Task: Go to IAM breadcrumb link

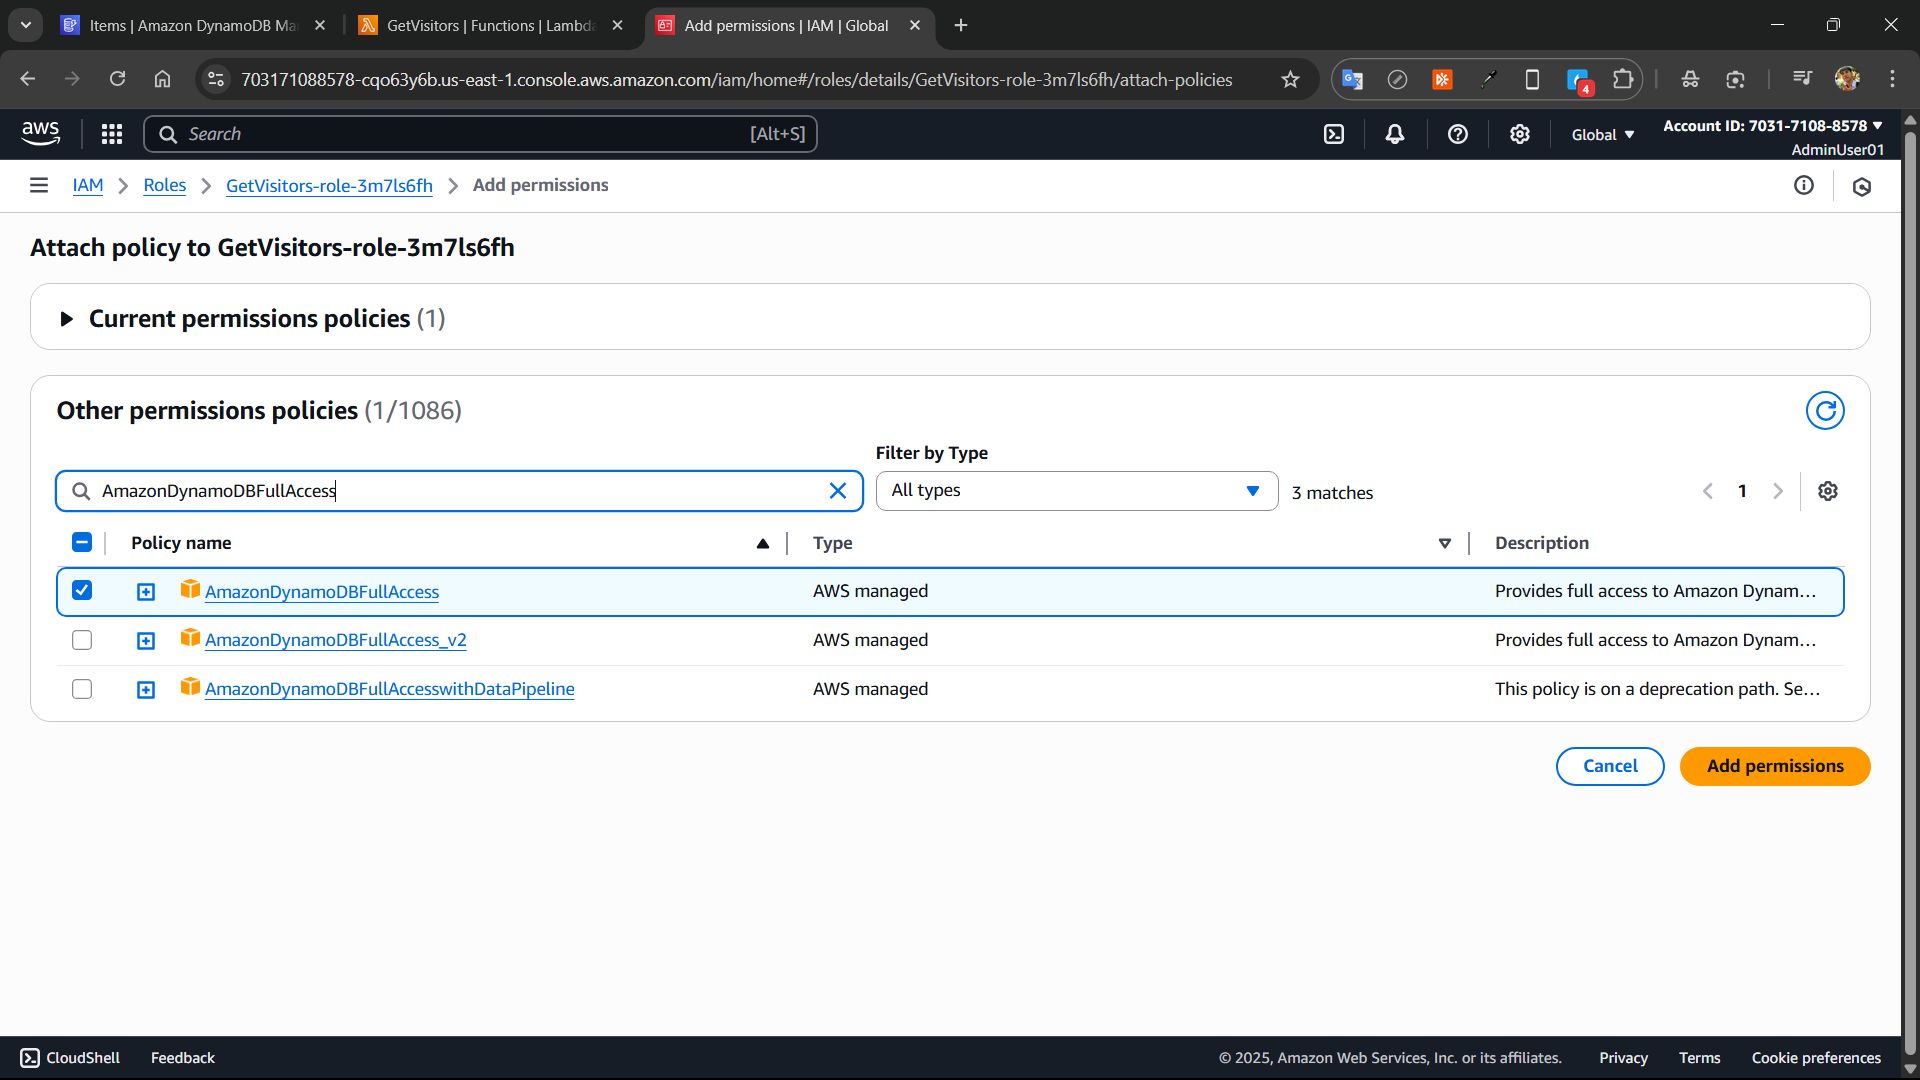Action: [x=88, y=185]
